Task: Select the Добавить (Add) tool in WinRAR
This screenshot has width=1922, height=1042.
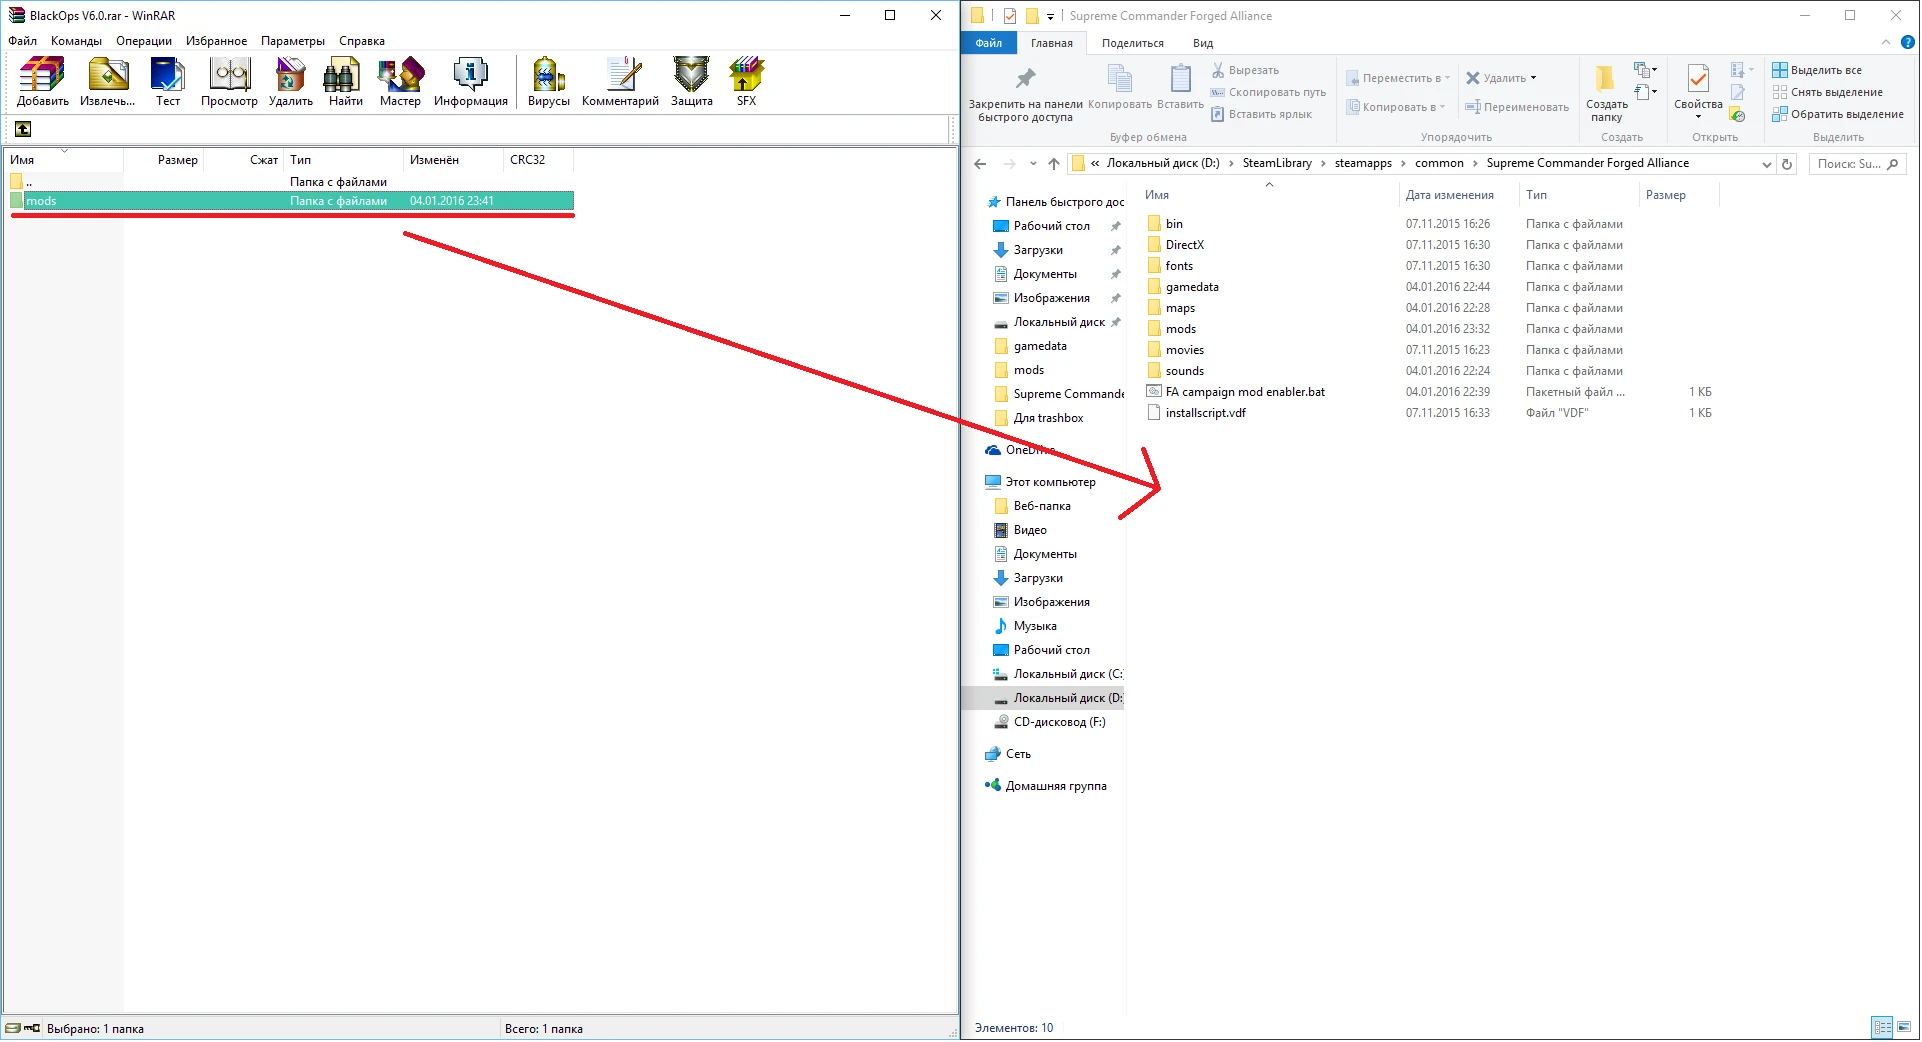Action: 40,82
